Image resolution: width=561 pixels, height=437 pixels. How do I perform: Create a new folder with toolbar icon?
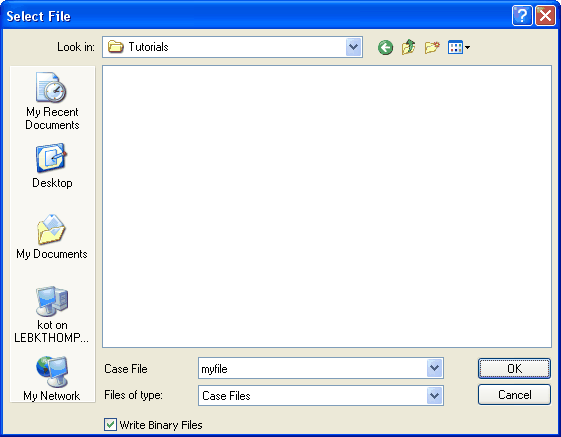(x=432, y=47)
